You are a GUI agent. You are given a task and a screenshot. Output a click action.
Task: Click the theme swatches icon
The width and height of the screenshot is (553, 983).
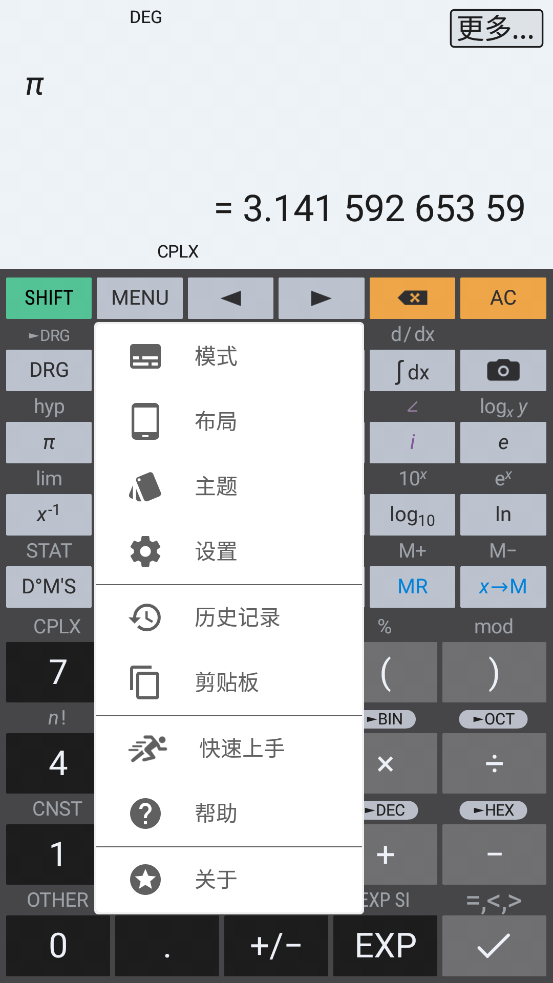(x=145, y=486)
